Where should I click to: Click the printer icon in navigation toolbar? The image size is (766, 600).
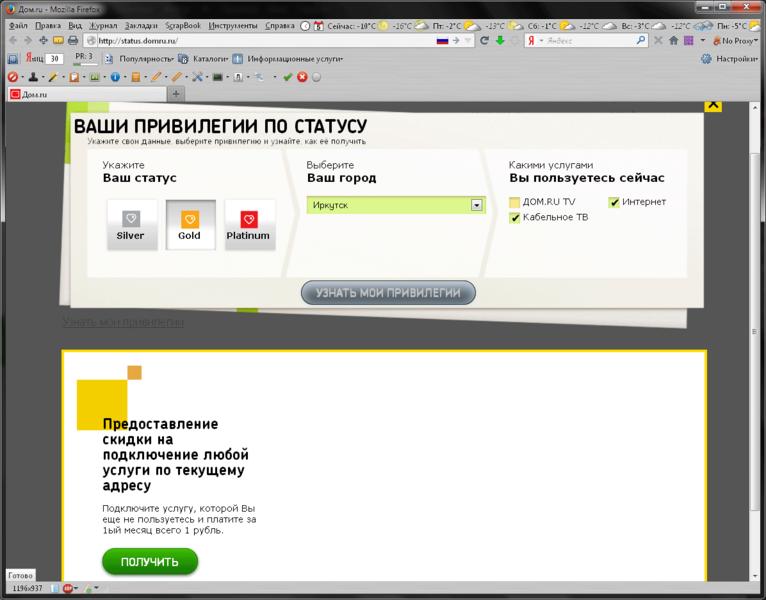[73, 41]
